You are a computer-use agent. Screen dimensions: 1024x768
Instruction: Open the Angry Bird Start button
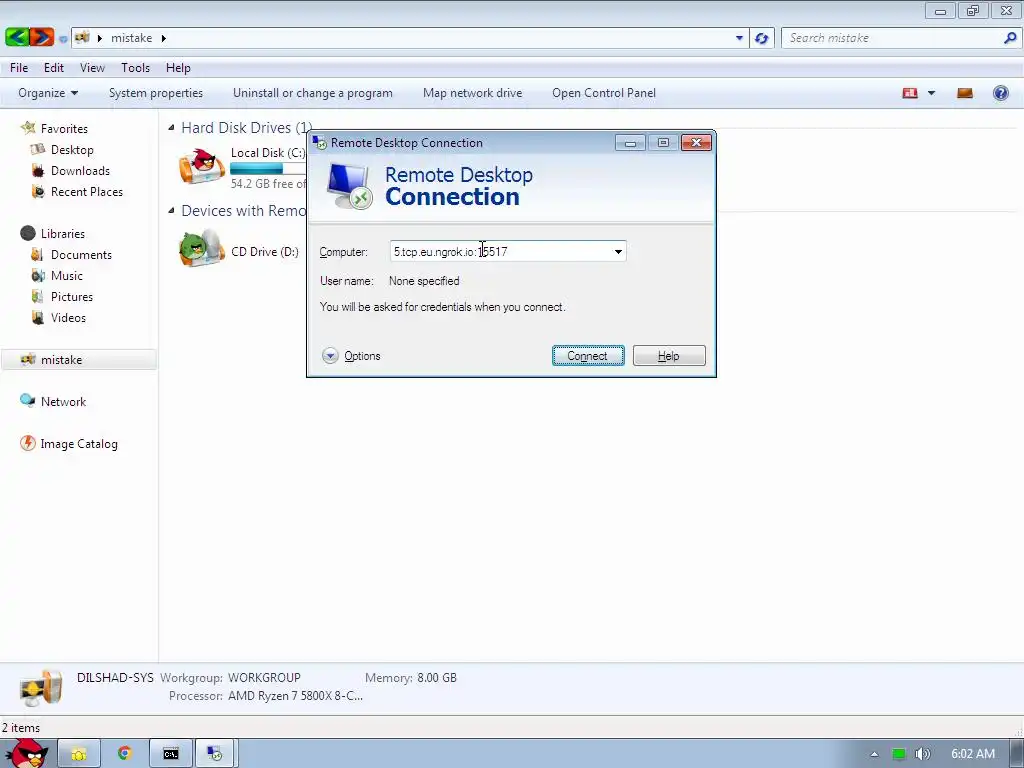26,754
